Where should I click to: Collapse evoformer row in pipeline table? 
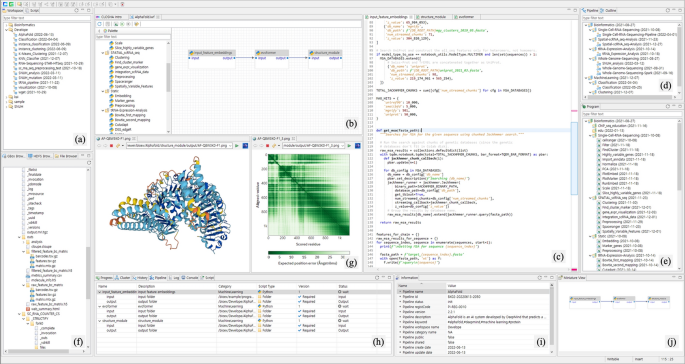tap(99, 306)
